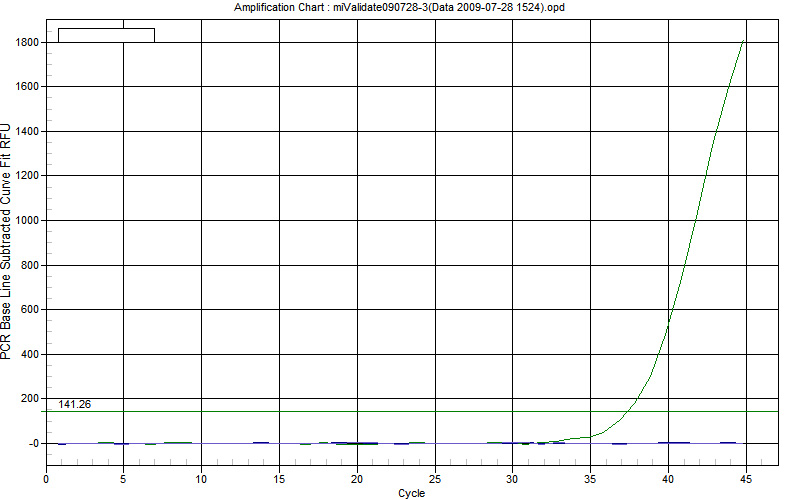Viewport: 800px width, 500px height.
Task: Click the X-axis cycle tick 15
Action: click(x=279, y=479)
